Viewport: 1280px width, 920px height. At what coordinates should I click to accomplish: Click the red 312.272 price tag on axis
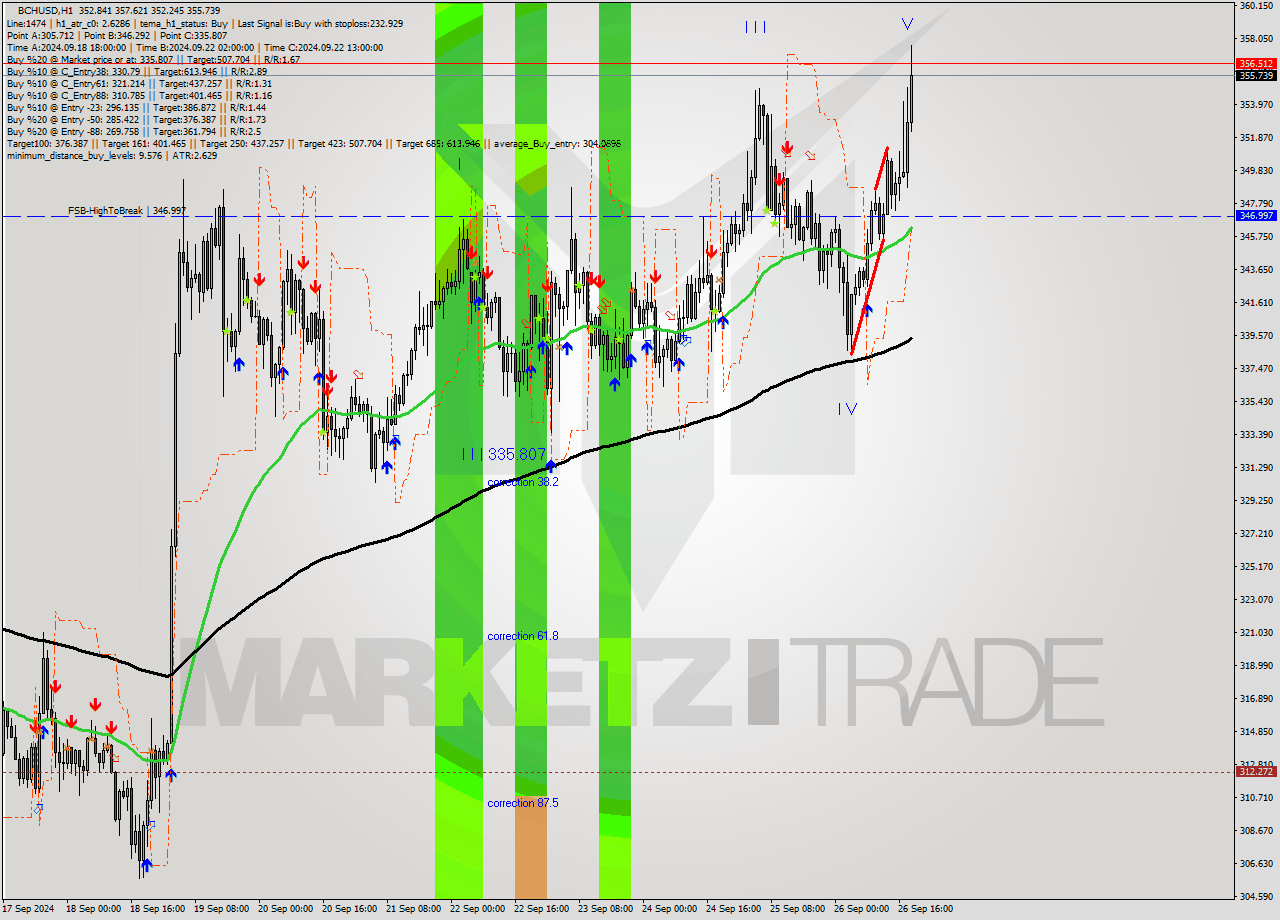(x=1256, y=772)
